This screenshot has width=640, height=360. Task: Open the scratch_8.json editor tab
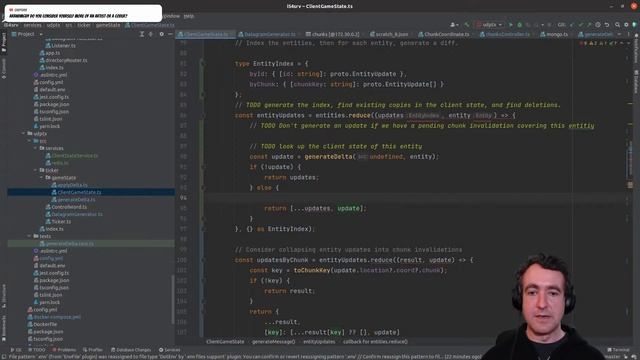[x=389, y=34]
